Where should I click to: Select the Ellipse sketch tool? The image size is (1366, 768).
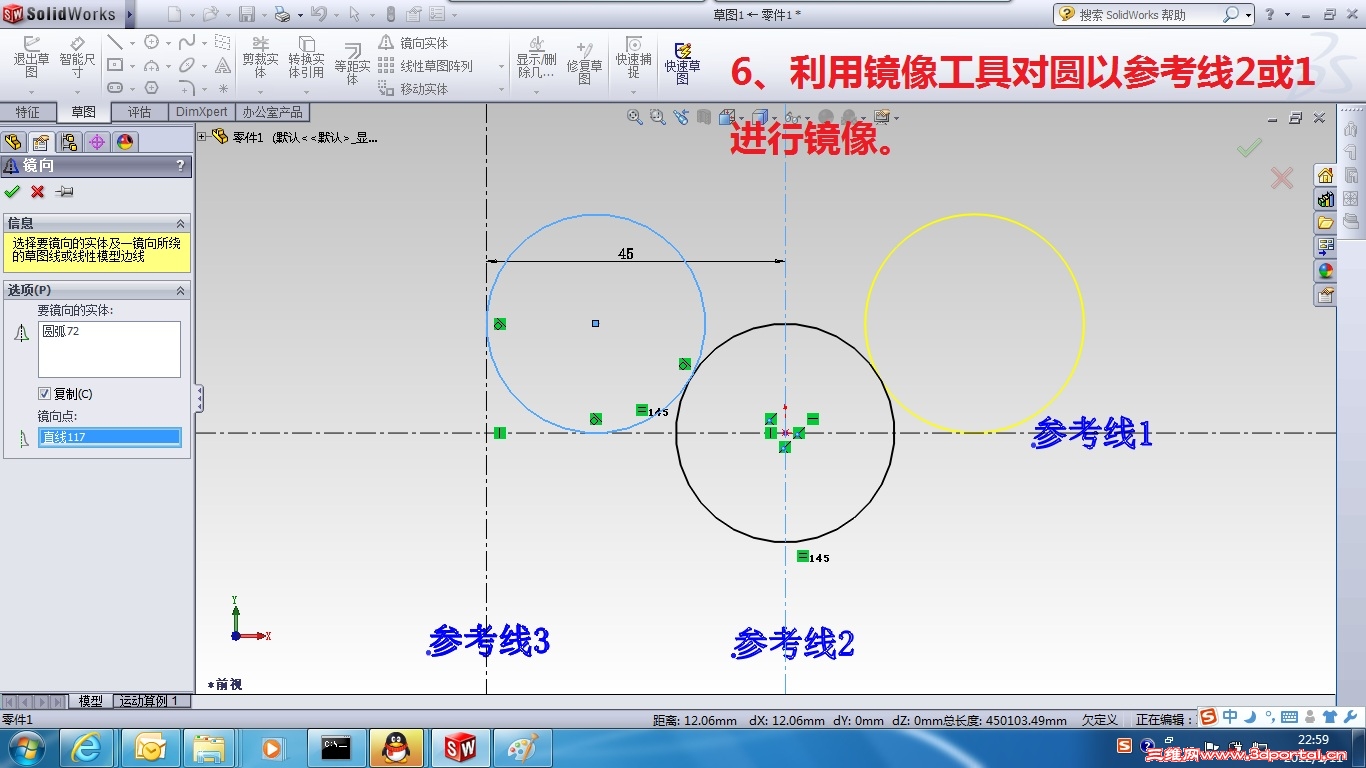coord(187,65)
